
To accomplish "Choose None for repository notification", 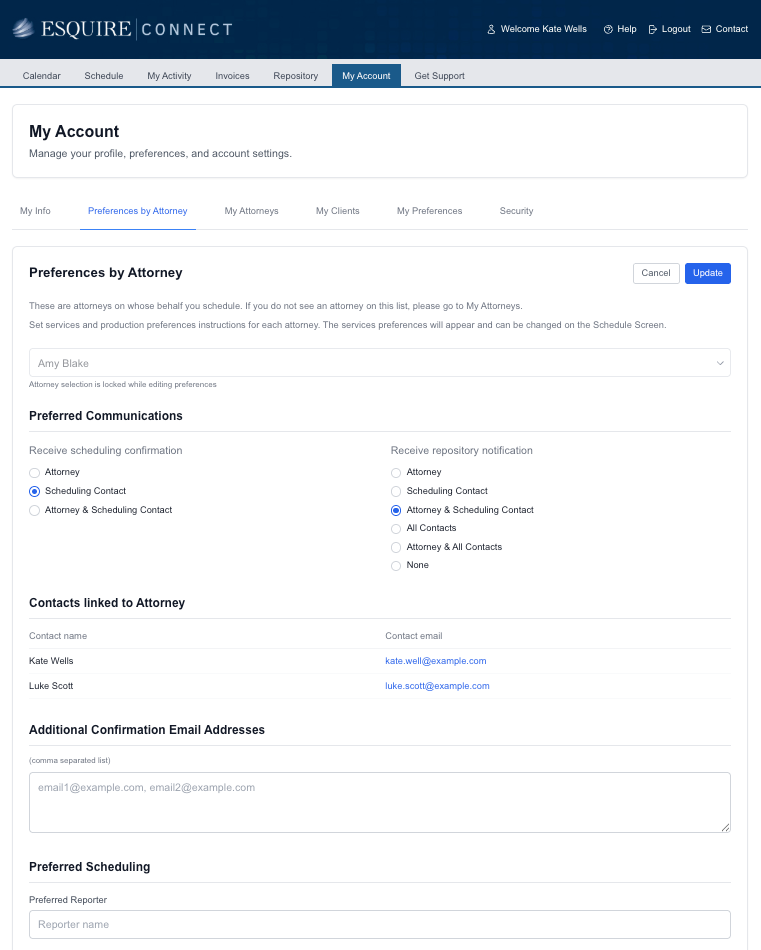I will click(x=396, y=566).
